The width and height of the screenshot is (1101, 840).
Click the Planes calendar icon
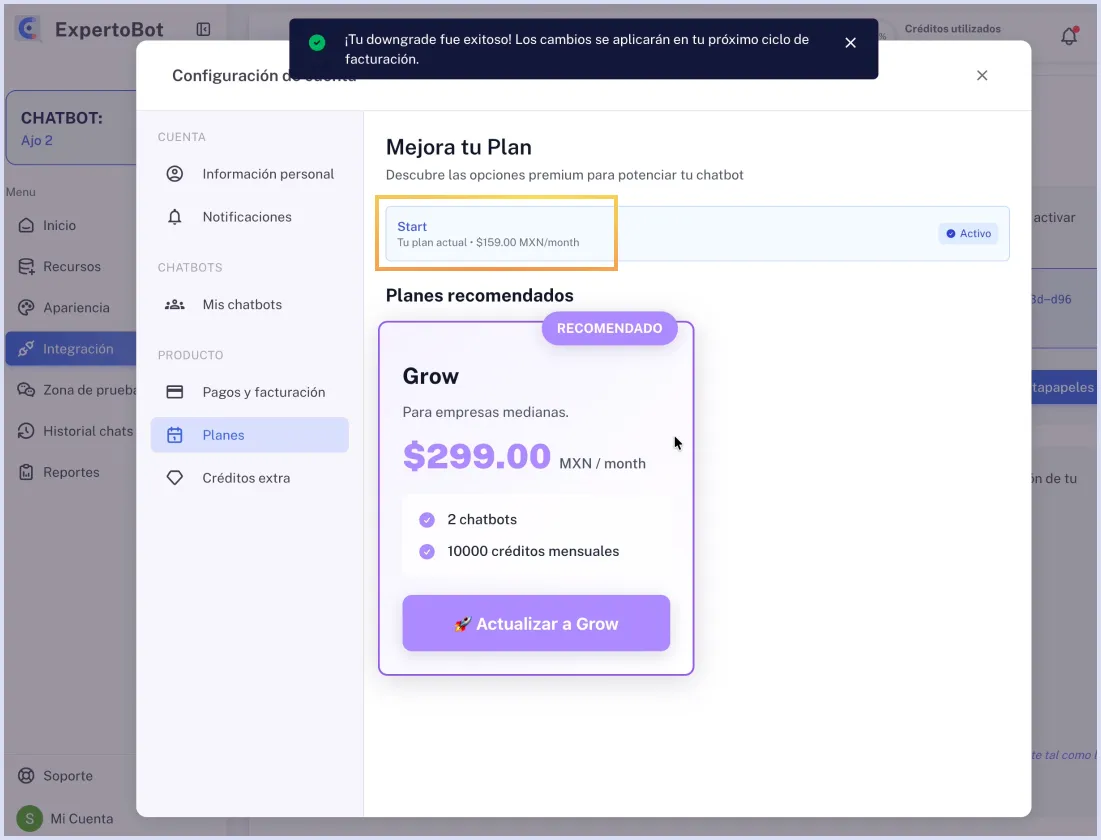[x=175, y=435]
